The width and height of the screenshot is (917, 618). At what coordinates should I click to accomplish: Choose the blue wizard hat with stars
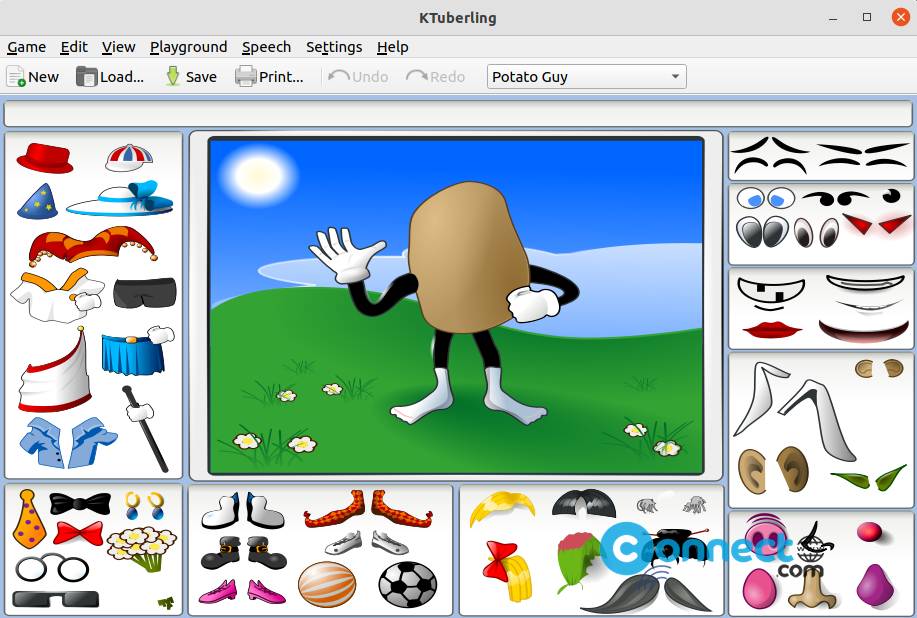[x=37, y=202]
